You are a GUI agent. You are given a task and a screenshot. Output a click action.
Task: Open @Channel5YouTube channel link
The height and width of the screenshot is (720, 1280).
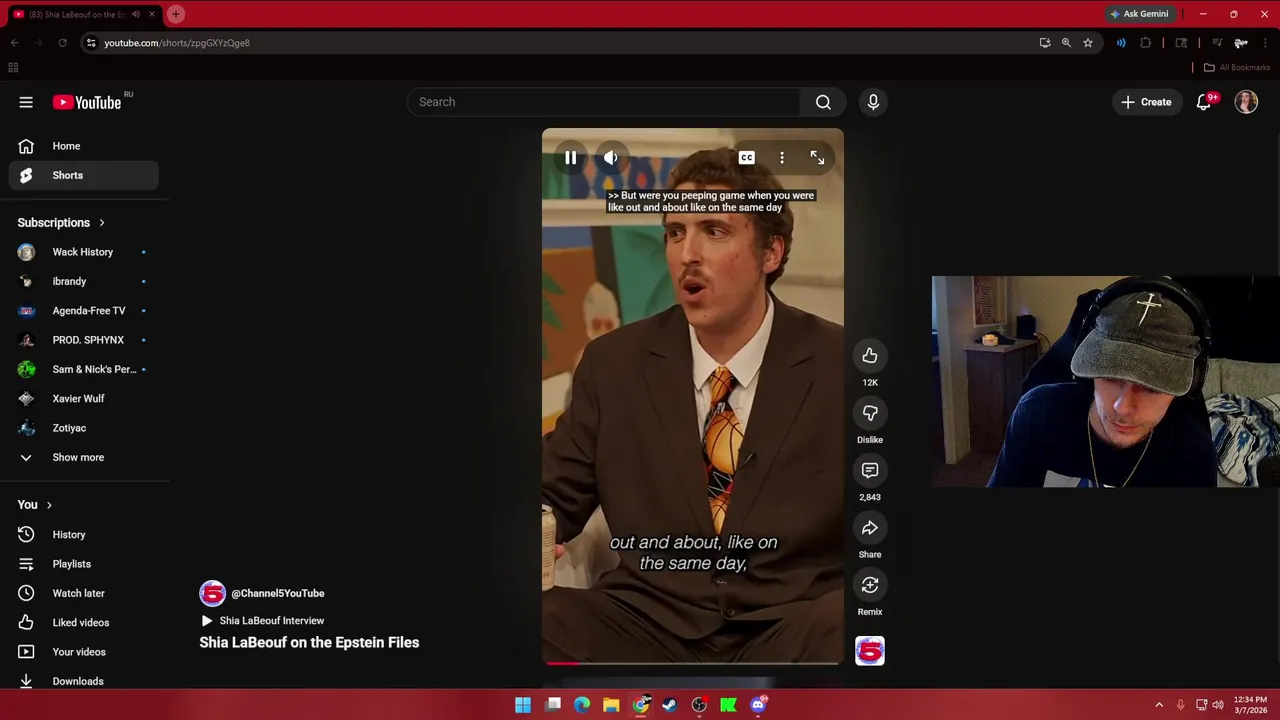pyautogui.click(x=278, y=593)
